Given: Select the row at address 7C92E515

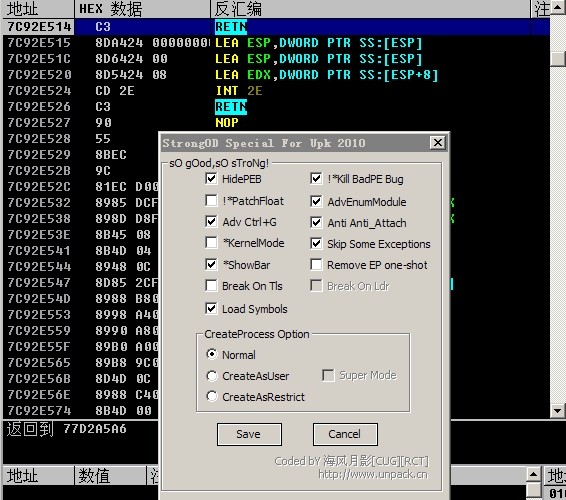Looking at the screenshot, I should point(276,43).
